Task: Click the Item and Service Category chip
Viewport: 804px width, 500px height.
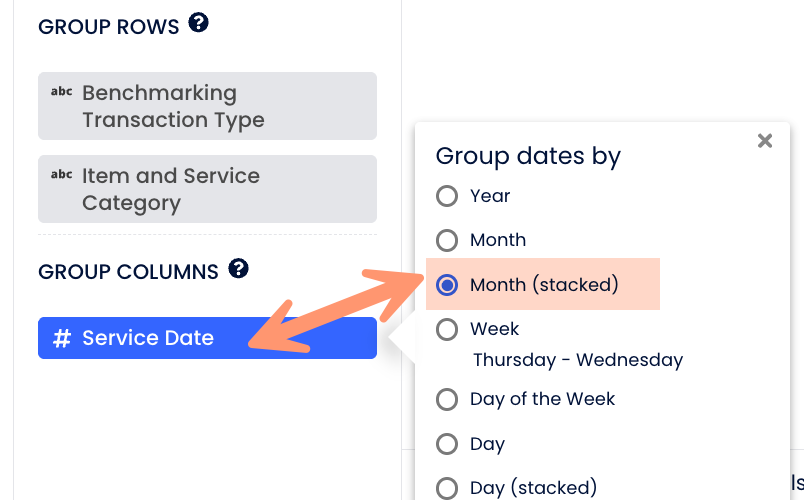Action: coord(207,189)
